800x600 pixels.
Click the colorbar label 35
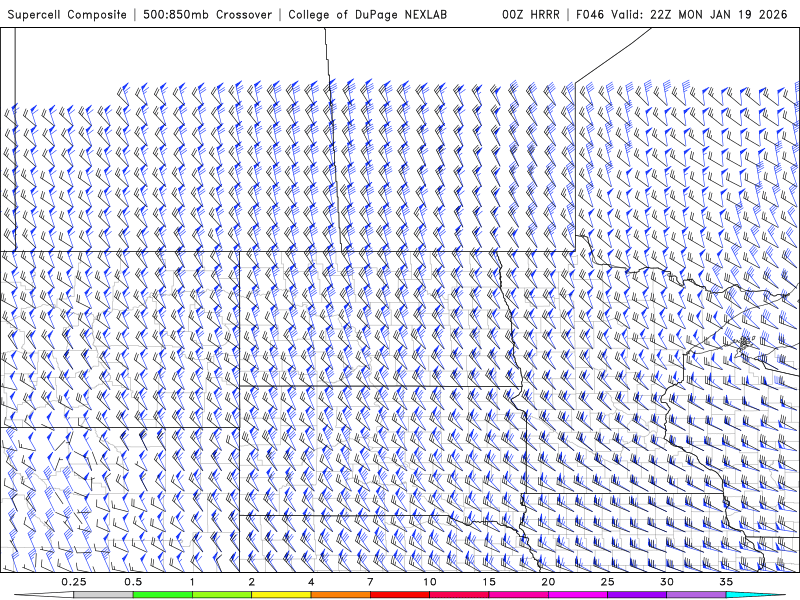(726, 582)
